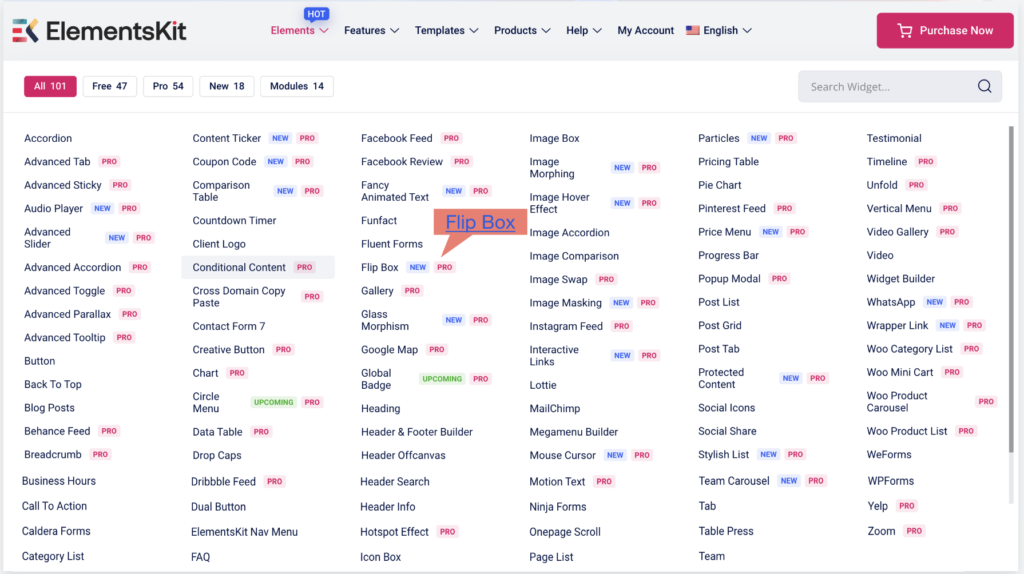1024x574 pixels.
Task: Click the US flag language icon
Action: tap(692, 30)
